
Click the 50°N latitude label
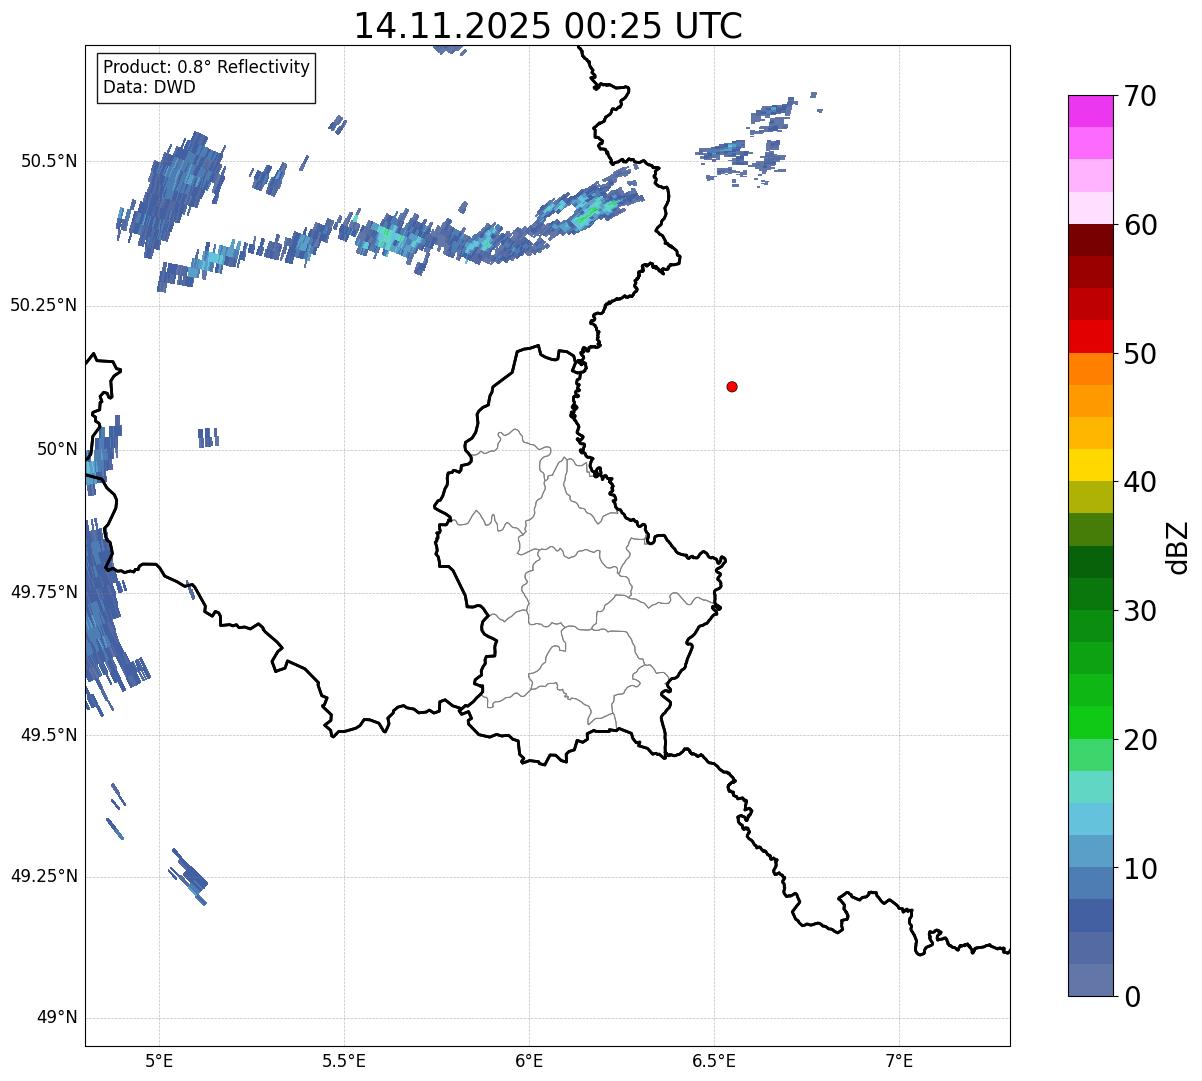57,449
